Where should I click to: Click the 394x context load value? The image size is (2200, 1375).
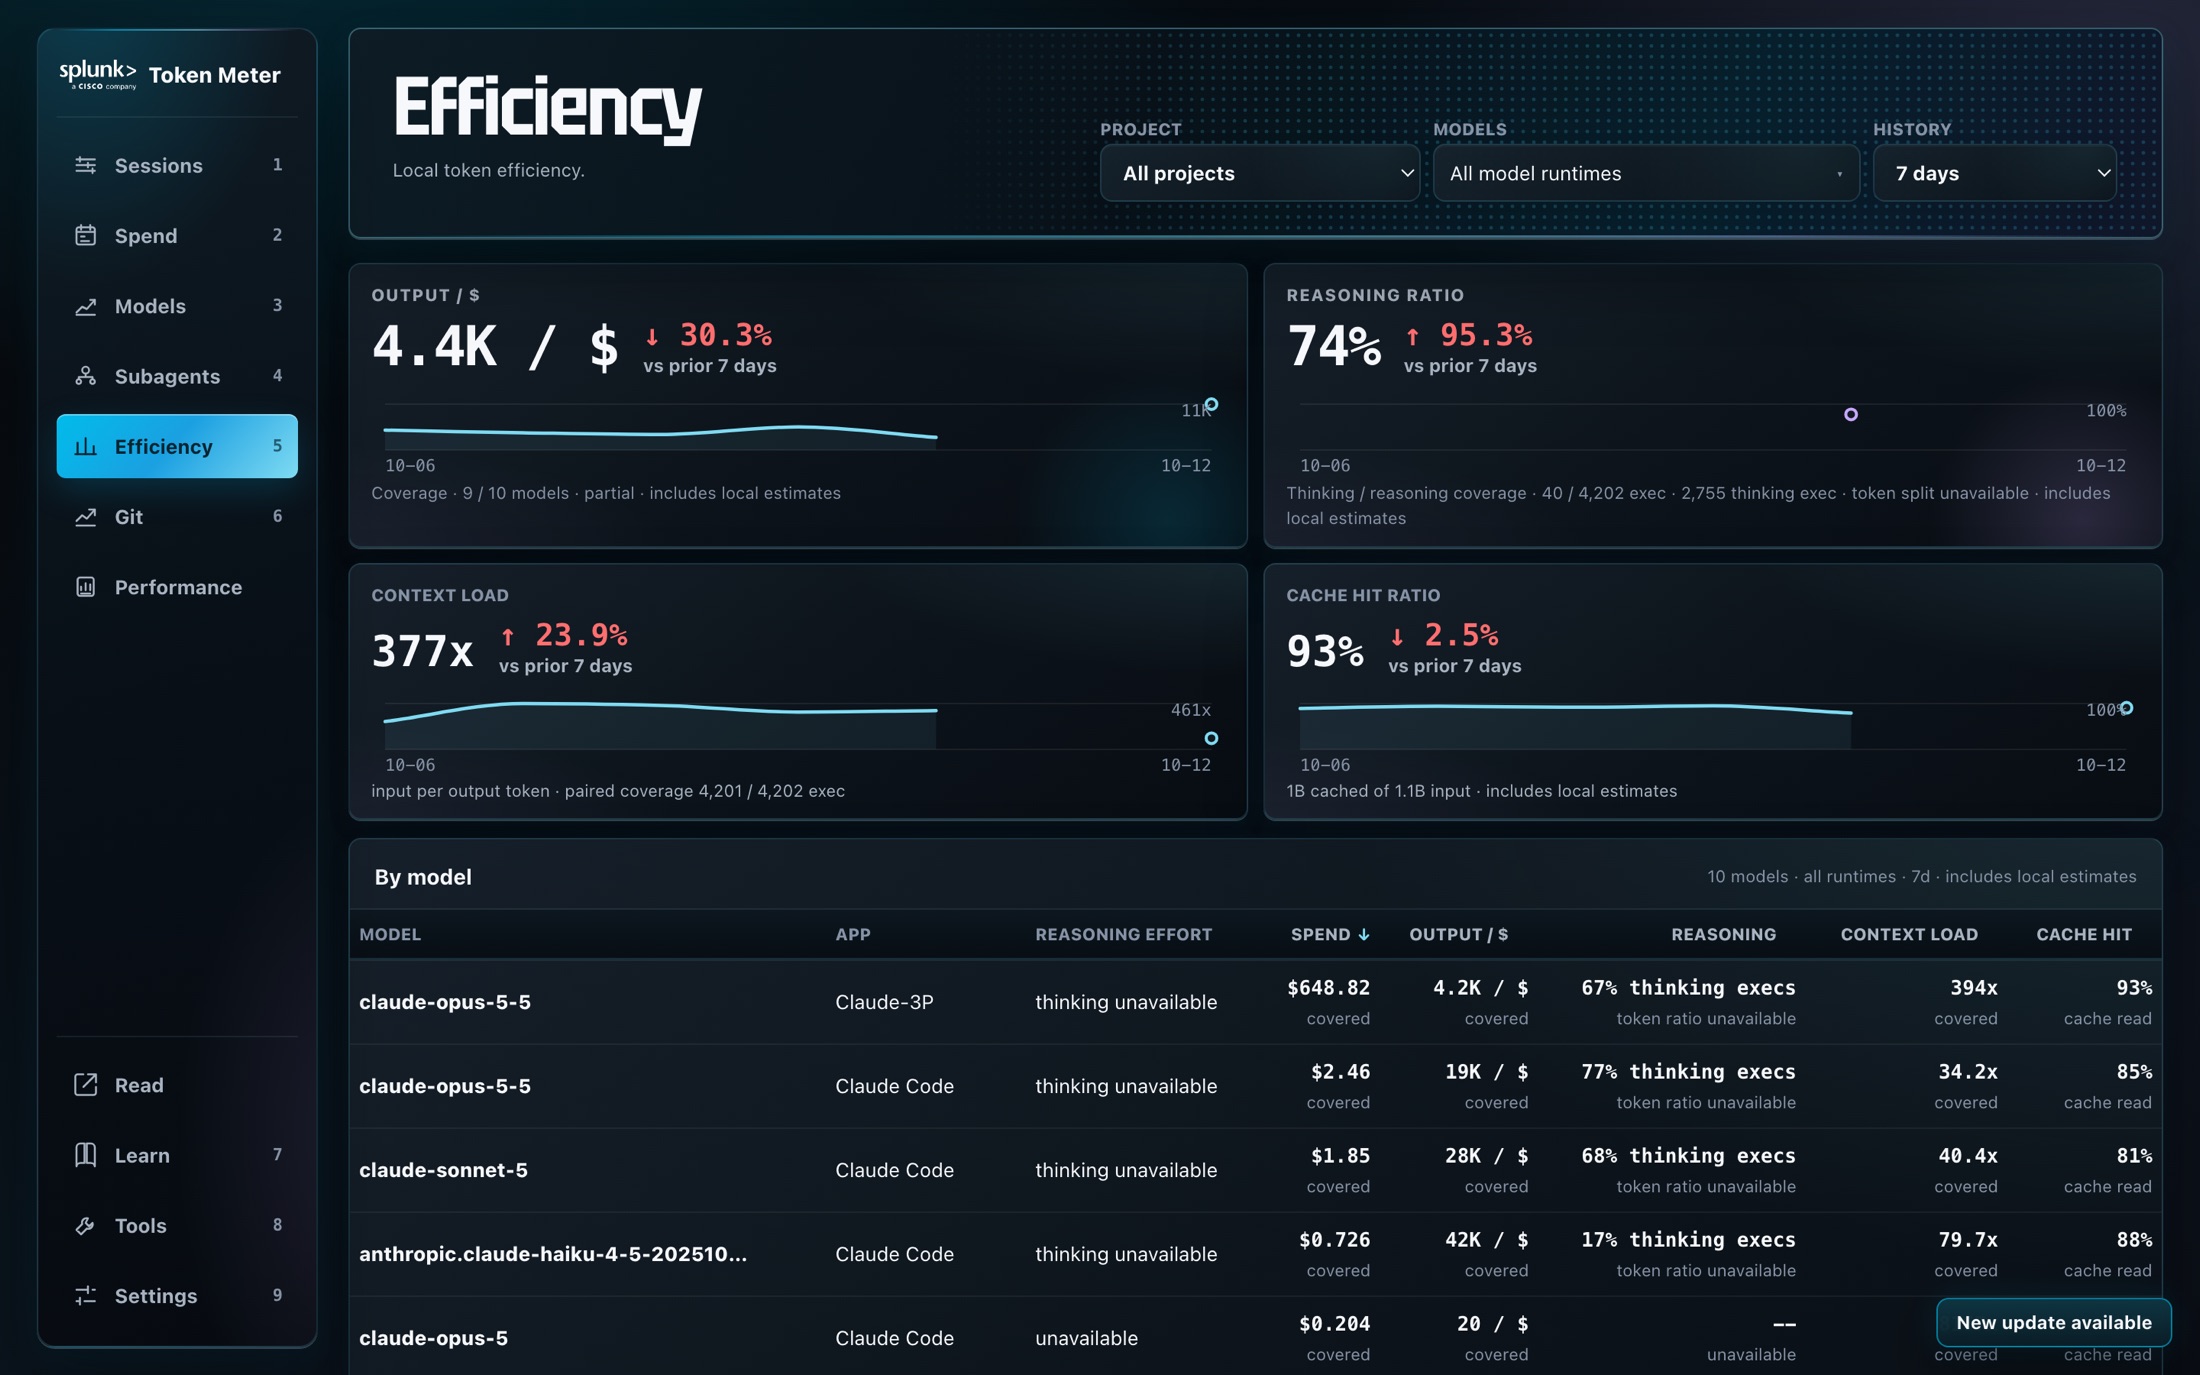1973,987
